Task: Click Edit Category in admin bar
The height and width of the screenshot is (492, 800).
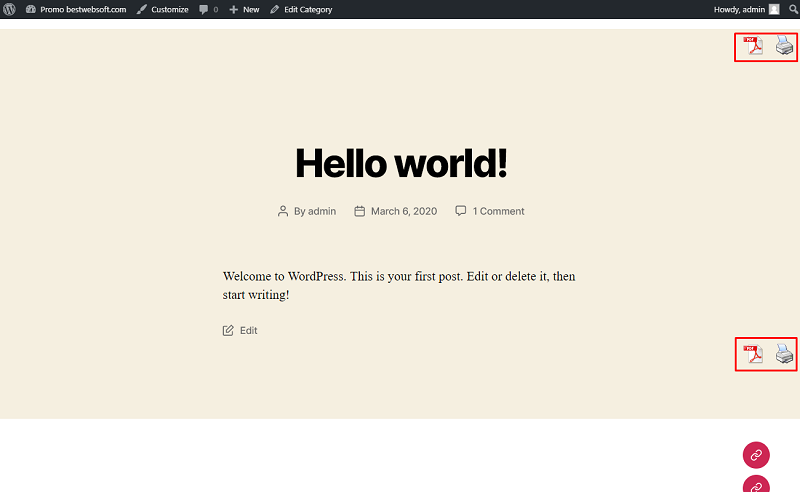Action: coord(301,9)
